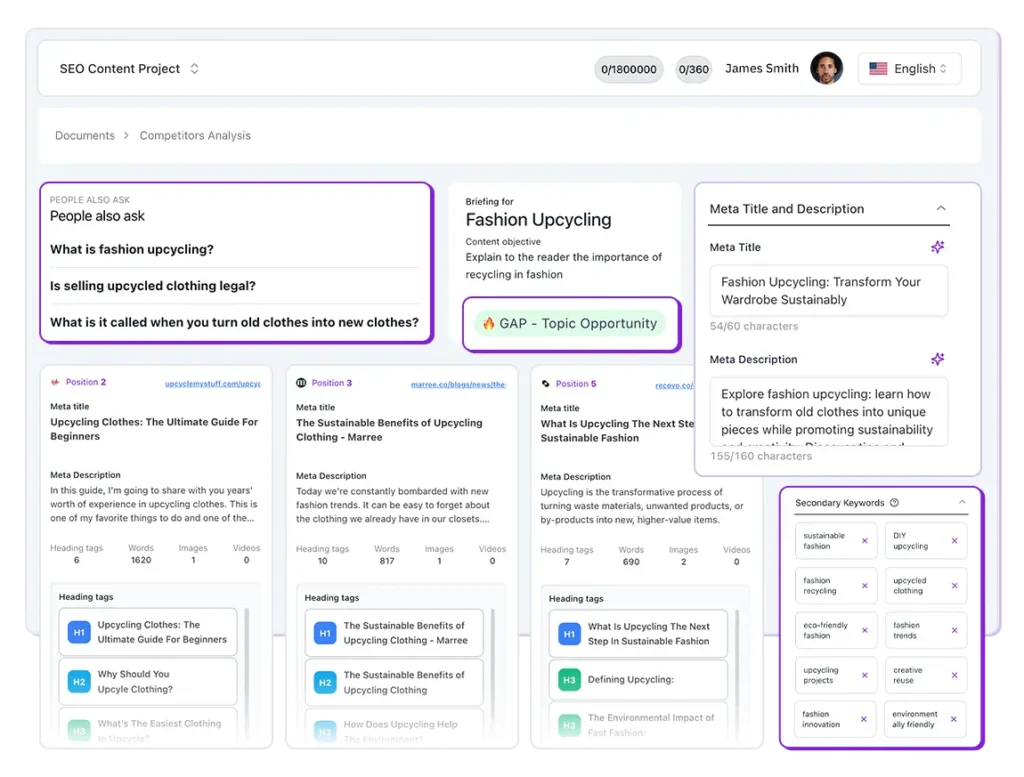The height and width of the screenshot is (777, 1024).
Task: Open the upcyclemystuff.com competitor link
Action: (212, 383)
